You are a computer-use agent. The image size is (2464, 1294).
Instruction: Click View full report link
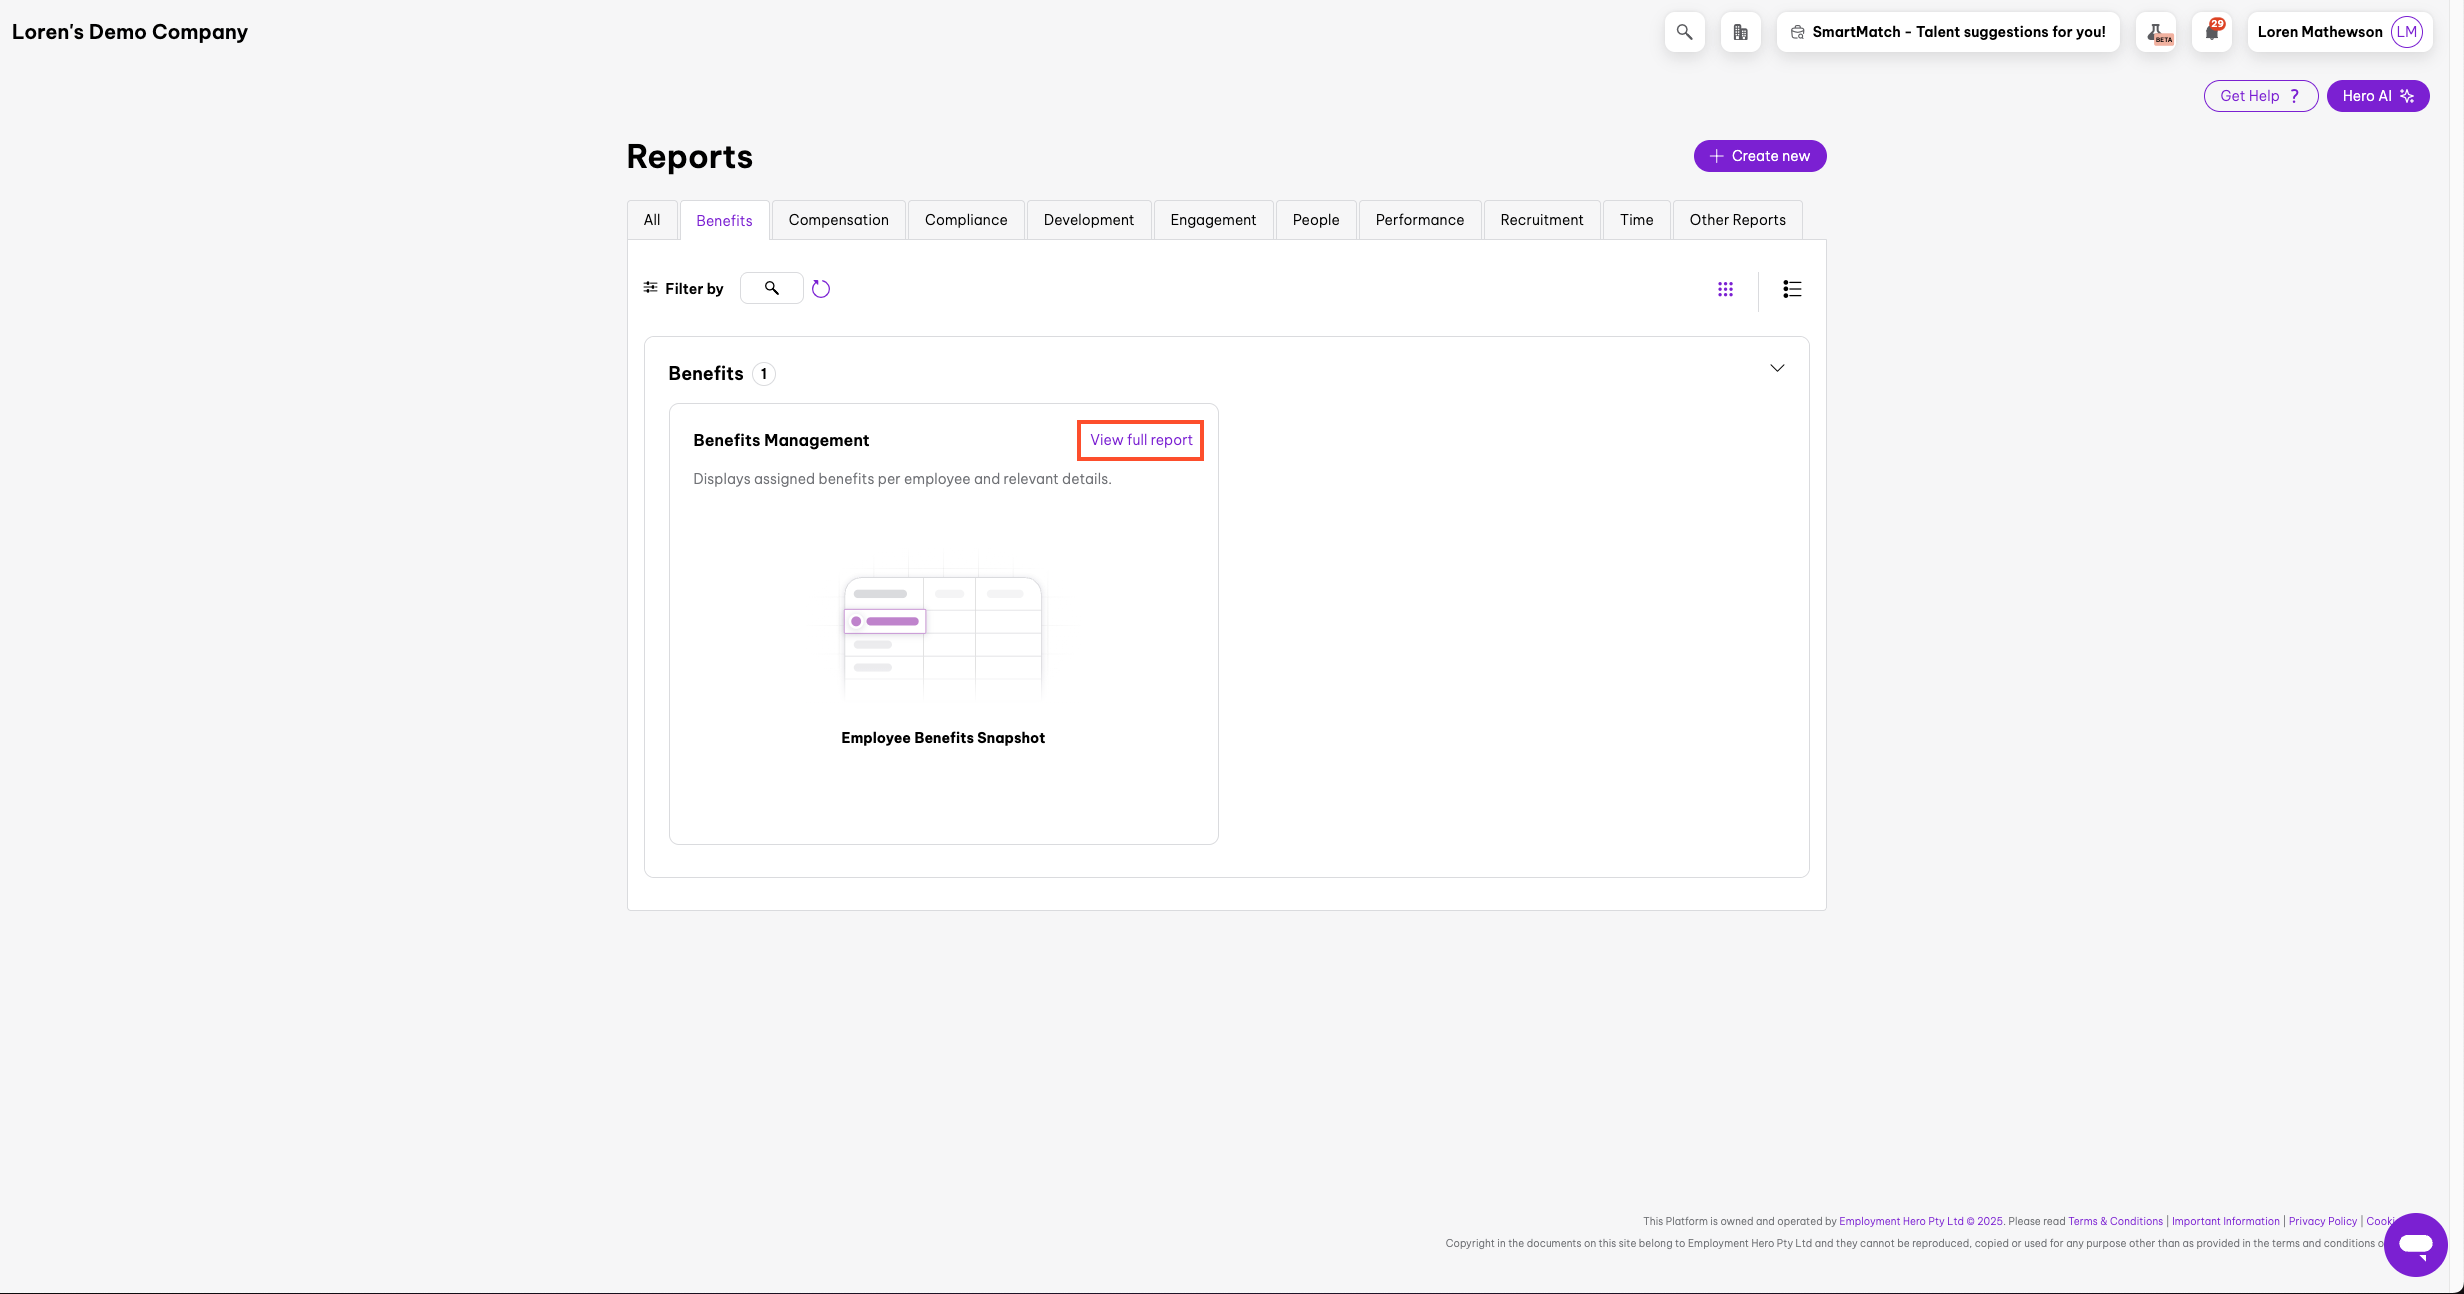(x=1140, y=440)
